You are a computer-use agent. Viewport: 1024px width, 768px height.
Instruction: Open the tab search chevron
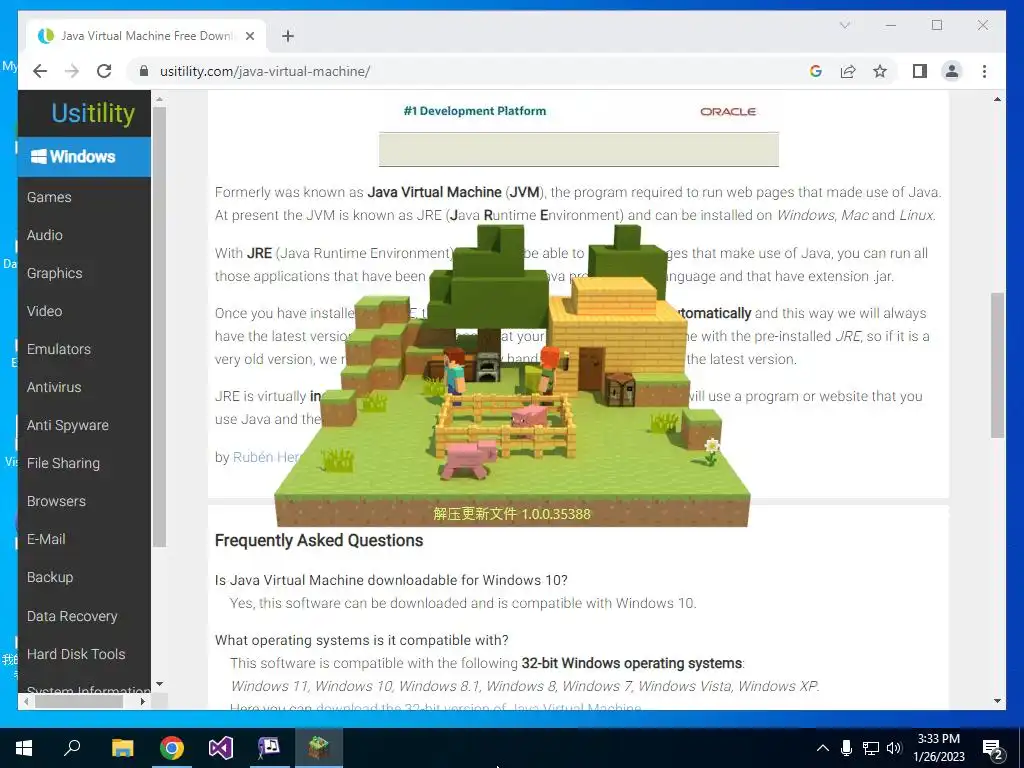click(x=844, y=25)
